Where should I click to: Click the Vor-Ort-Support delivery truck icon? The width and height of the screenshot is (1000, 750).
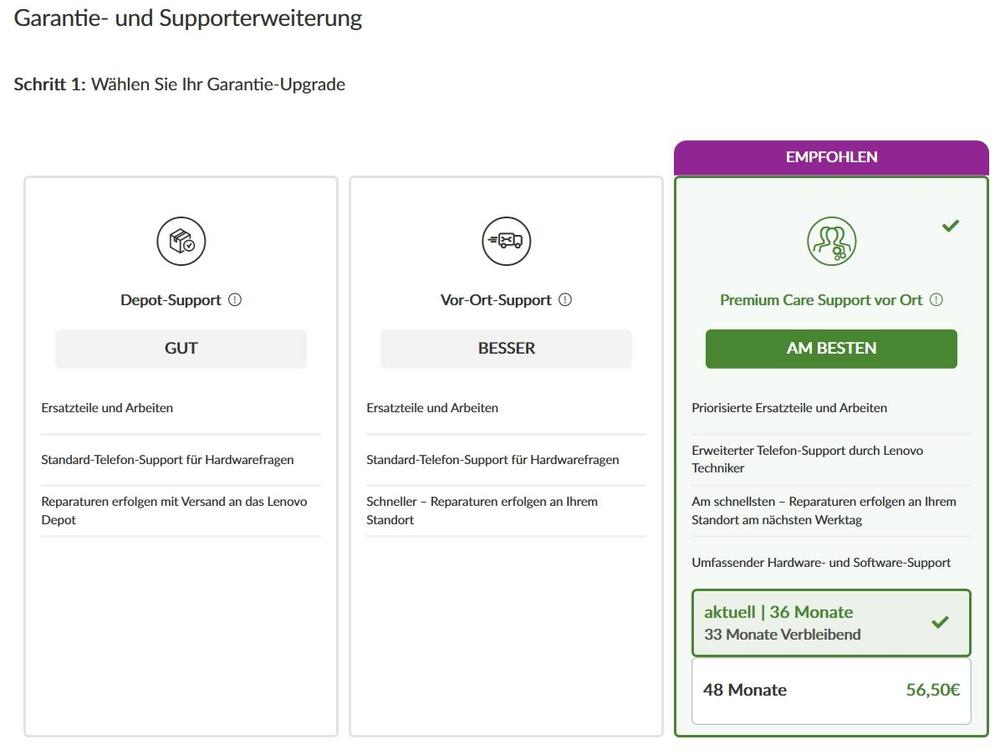coord(506,241)
